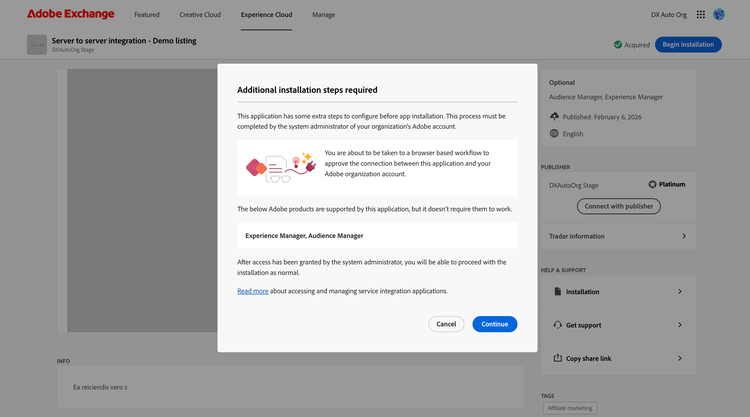Click the Adobe Exchange logo

(x=71, y=14)
